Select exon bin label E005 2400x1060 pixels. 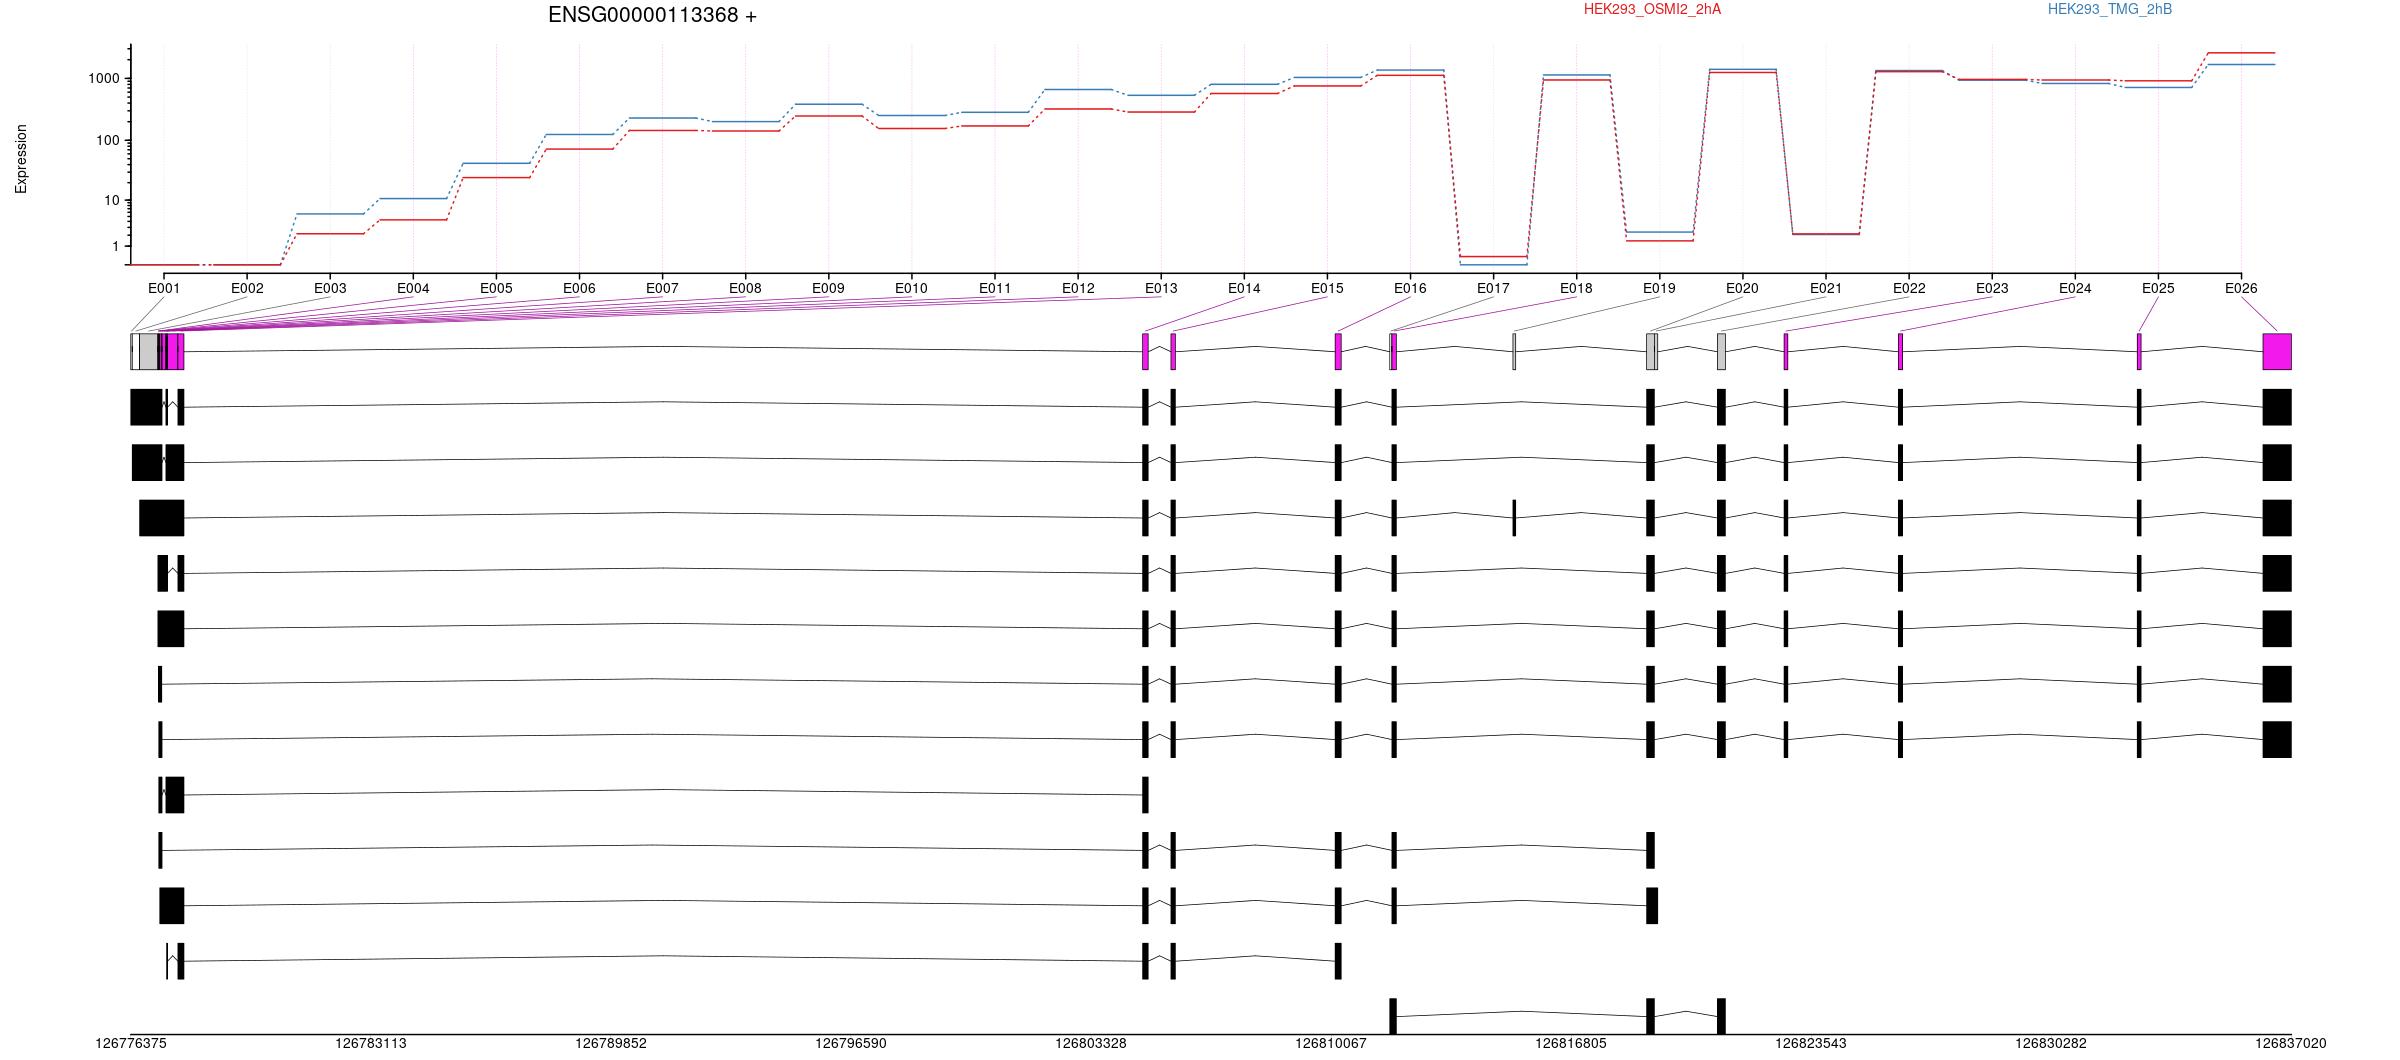coord(496,288)
